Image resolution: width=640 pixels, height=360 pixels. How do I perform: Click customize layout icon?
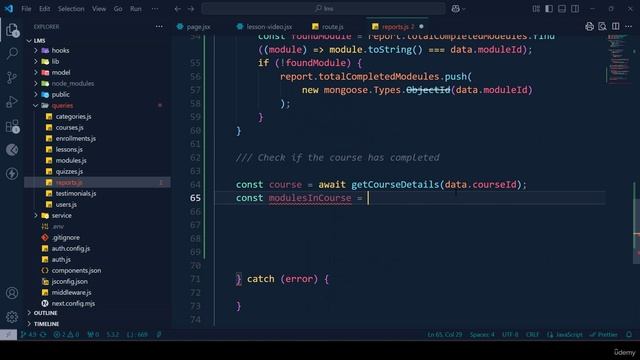536,9
